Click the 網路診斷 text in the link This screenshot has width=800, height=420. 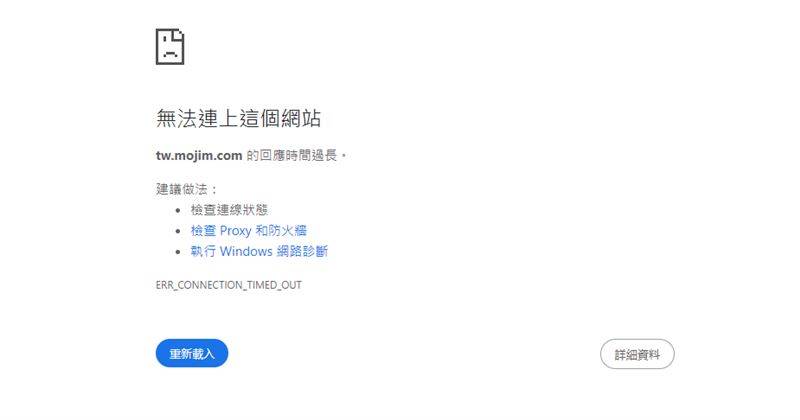coord(303,251)
